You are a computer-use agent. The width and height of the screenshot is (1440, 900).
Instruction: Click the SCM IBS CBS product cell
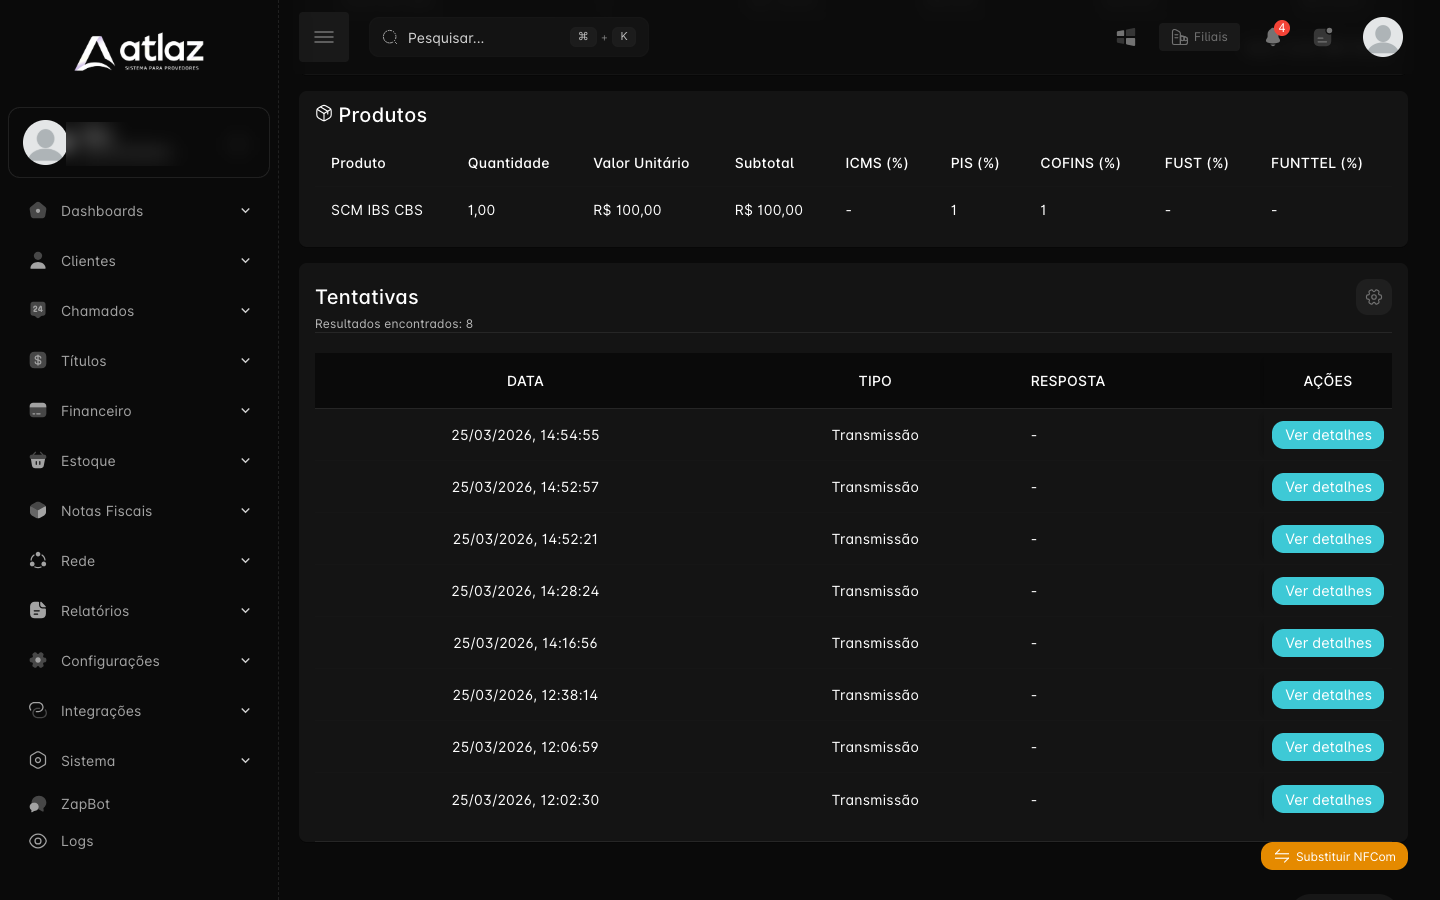[x=377, y=210]
